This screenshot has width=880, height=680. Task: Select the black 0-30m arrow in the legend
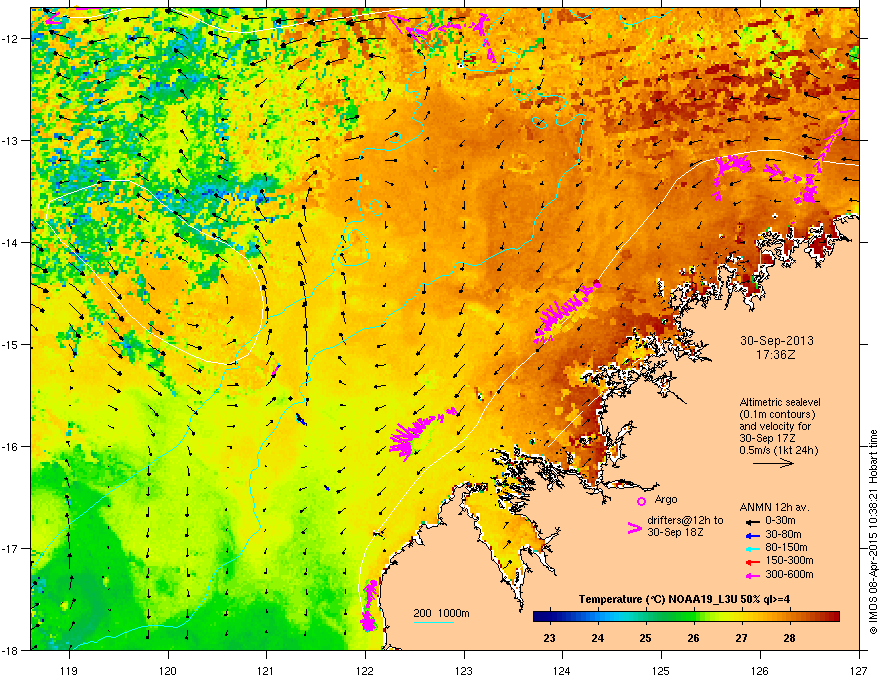pyautogui.click(x=753, y=521)
